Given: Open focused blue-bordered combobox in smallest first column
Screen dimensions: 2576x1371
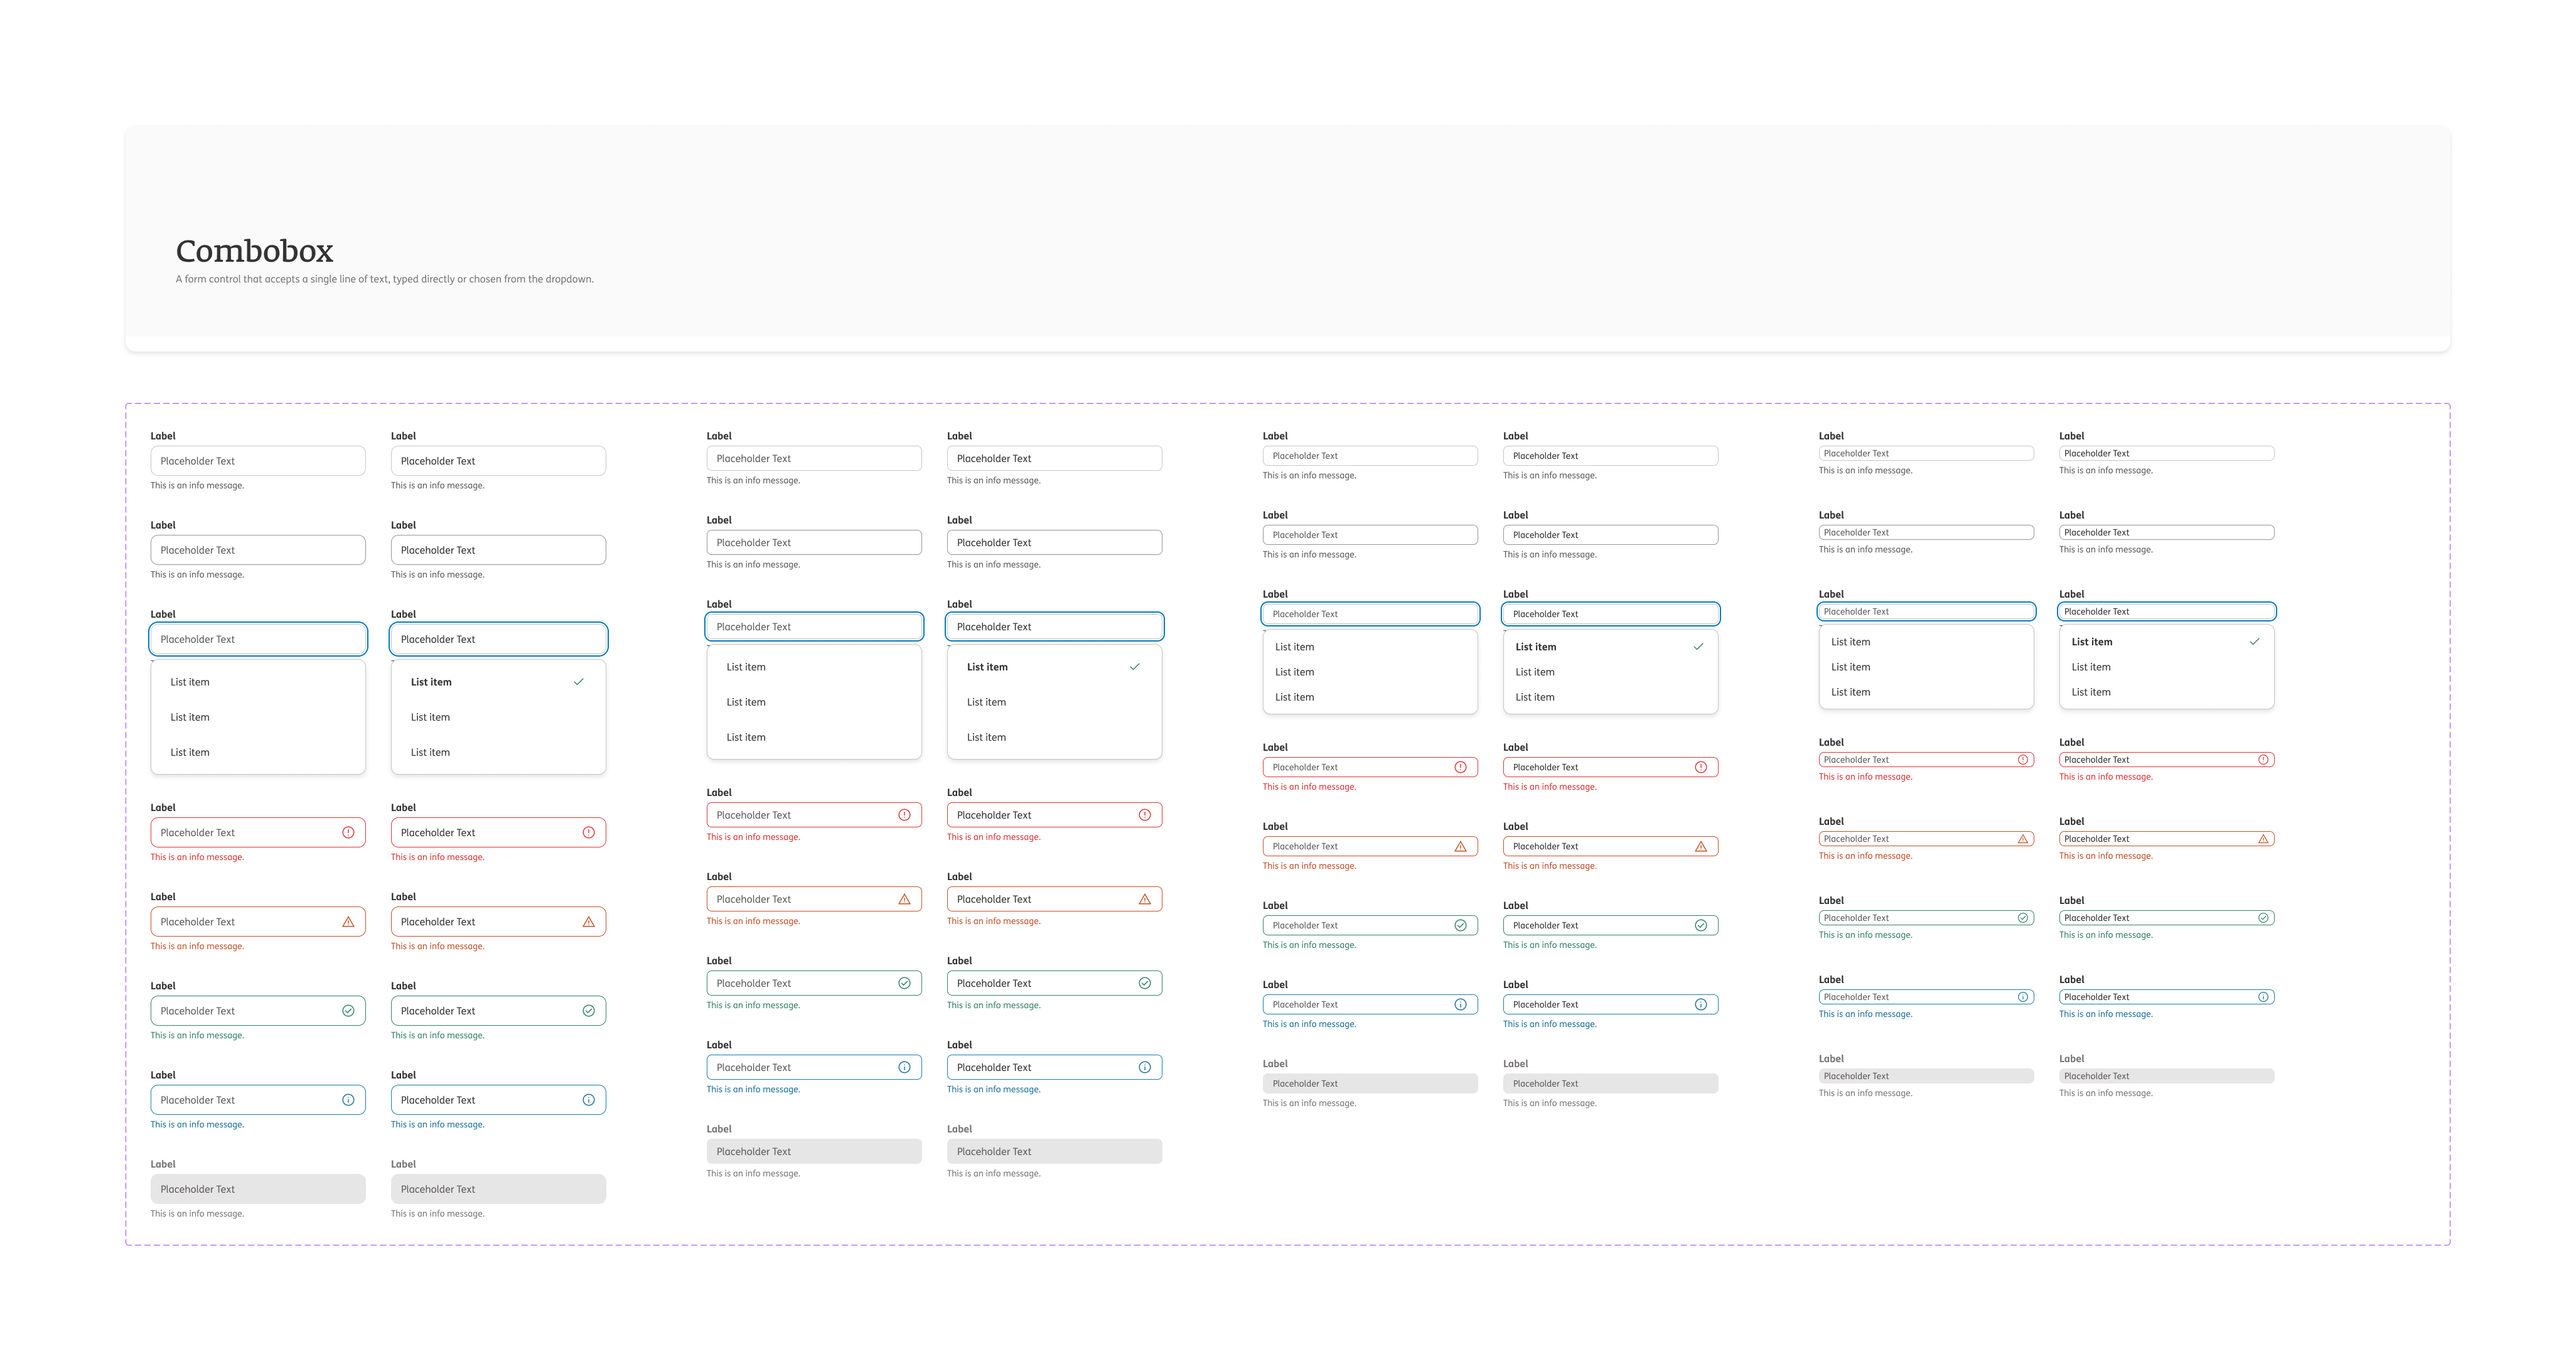Looking at the screenshot, I should tap(1926, 612).
